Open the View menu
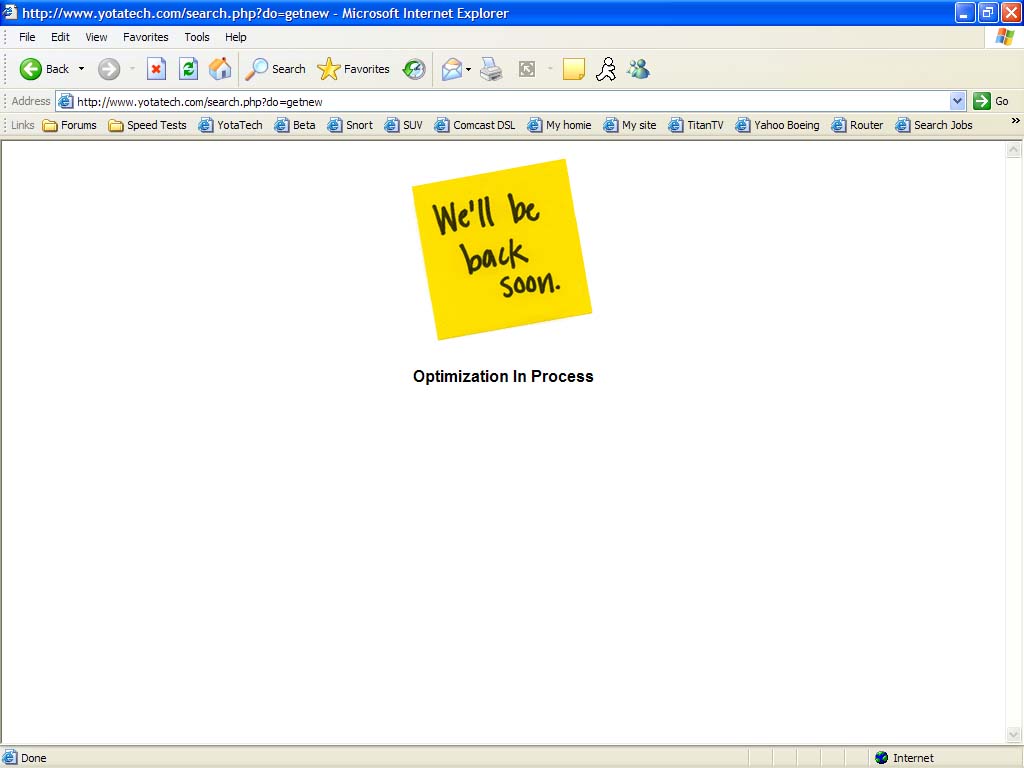The width and height of the screenshot is (1024, 768). pyautogui.click(x=96, y=37)
